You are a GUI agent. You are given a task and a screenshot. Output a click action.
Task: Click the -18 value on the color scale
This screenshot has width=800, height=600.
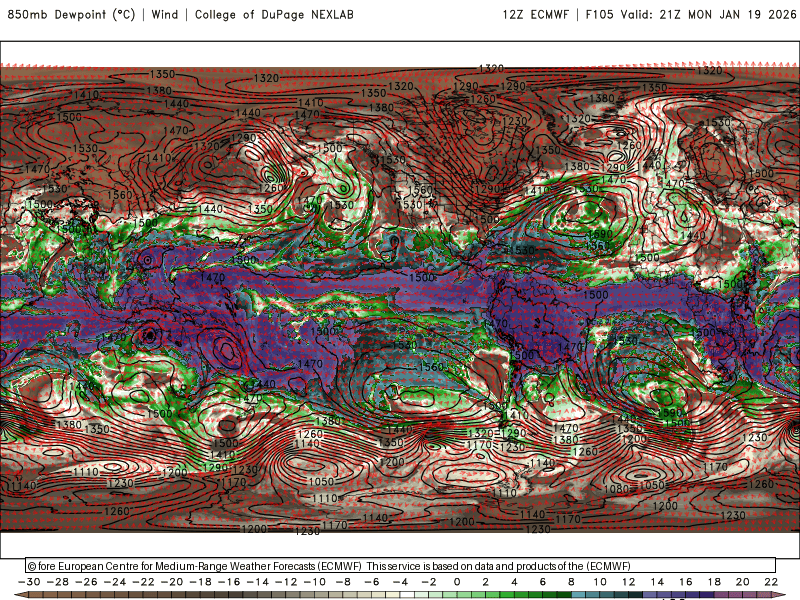tap(201, 582)
